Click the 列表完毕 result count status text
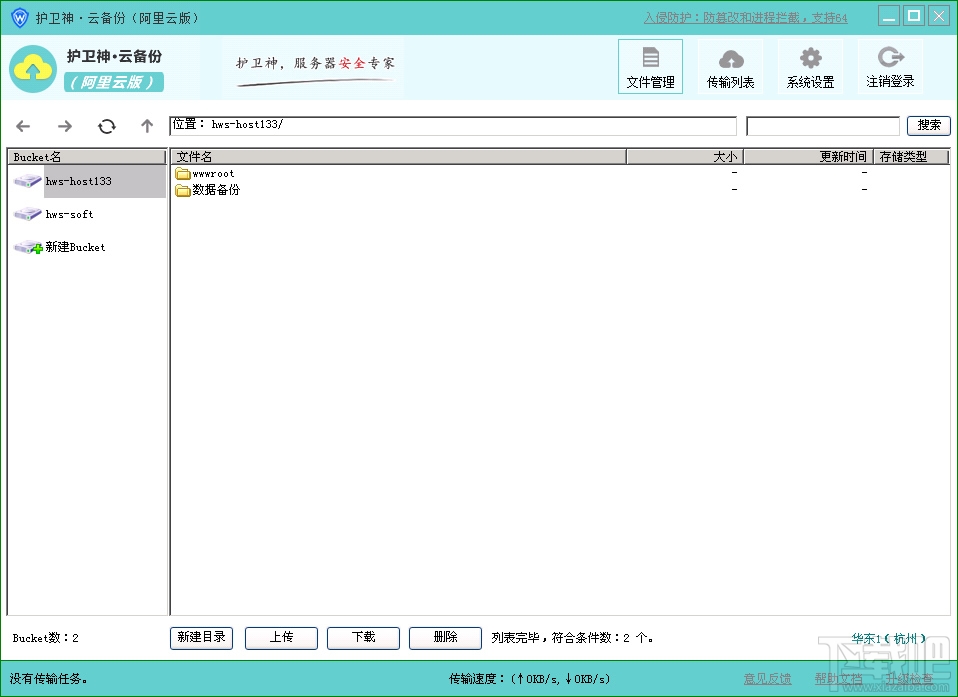 pos(572,638)
